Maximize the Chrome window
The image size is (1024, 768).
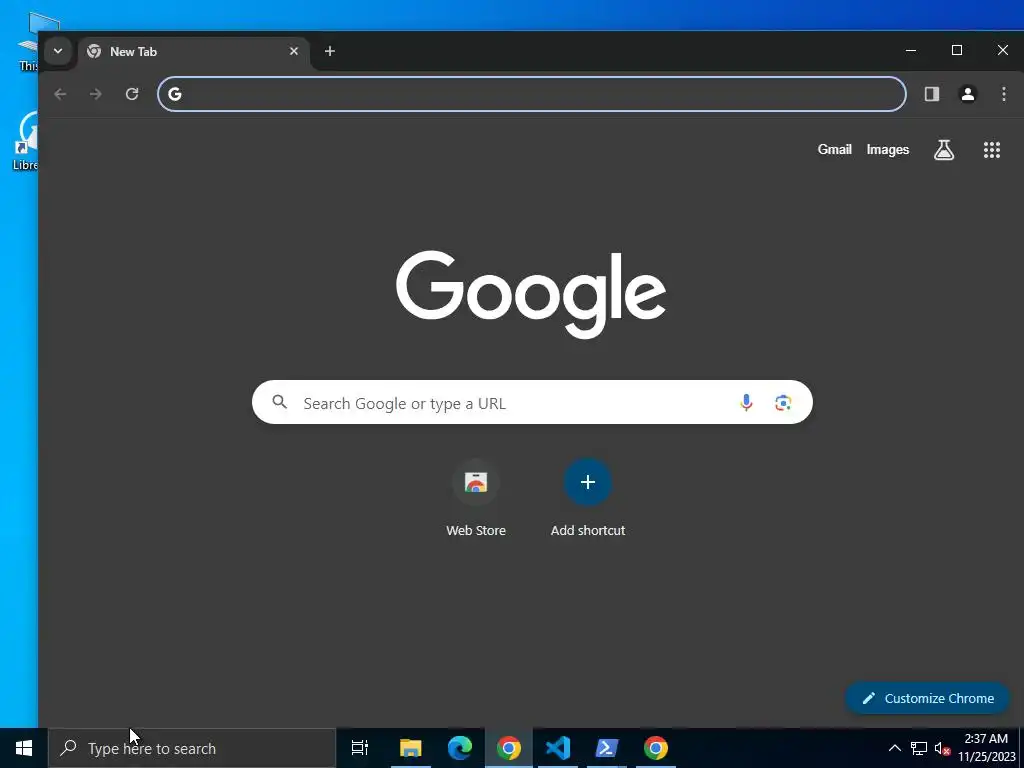(x=957, y=50)
